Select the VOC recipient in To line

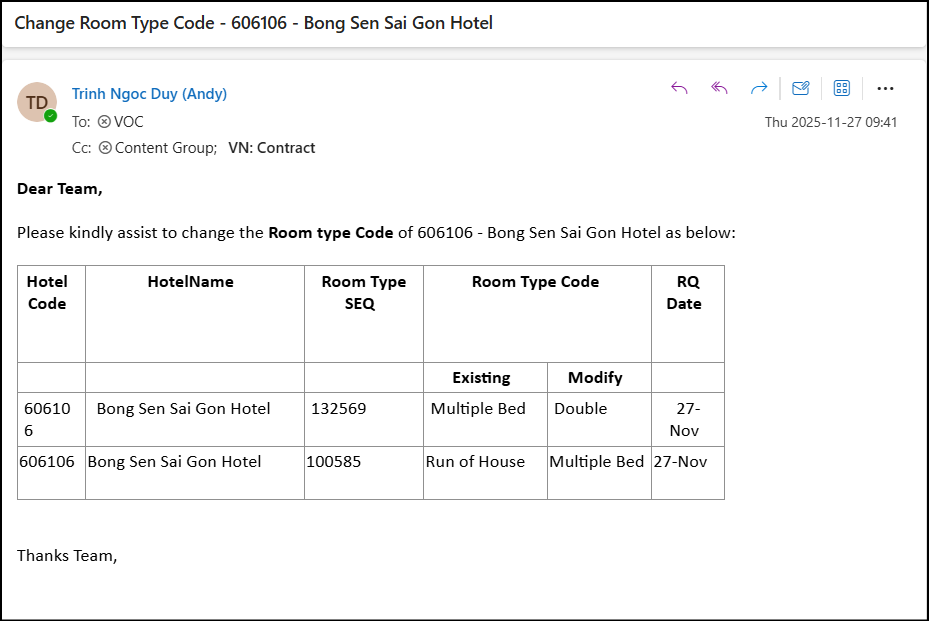tap(129, 122)
